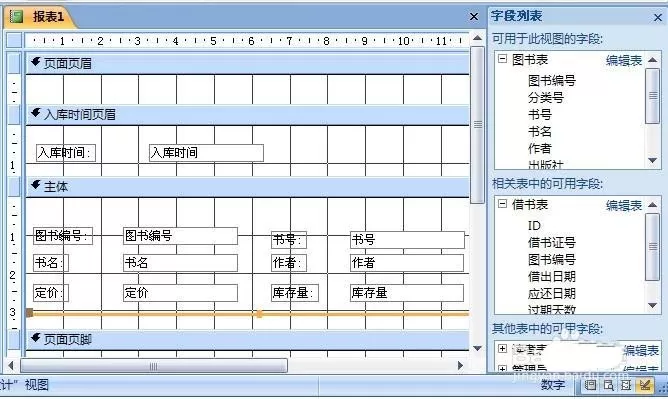The height and width of the screenshot is (399, 668).
Task: Select 书号 field in field list
Action: [x=540, y=114]
